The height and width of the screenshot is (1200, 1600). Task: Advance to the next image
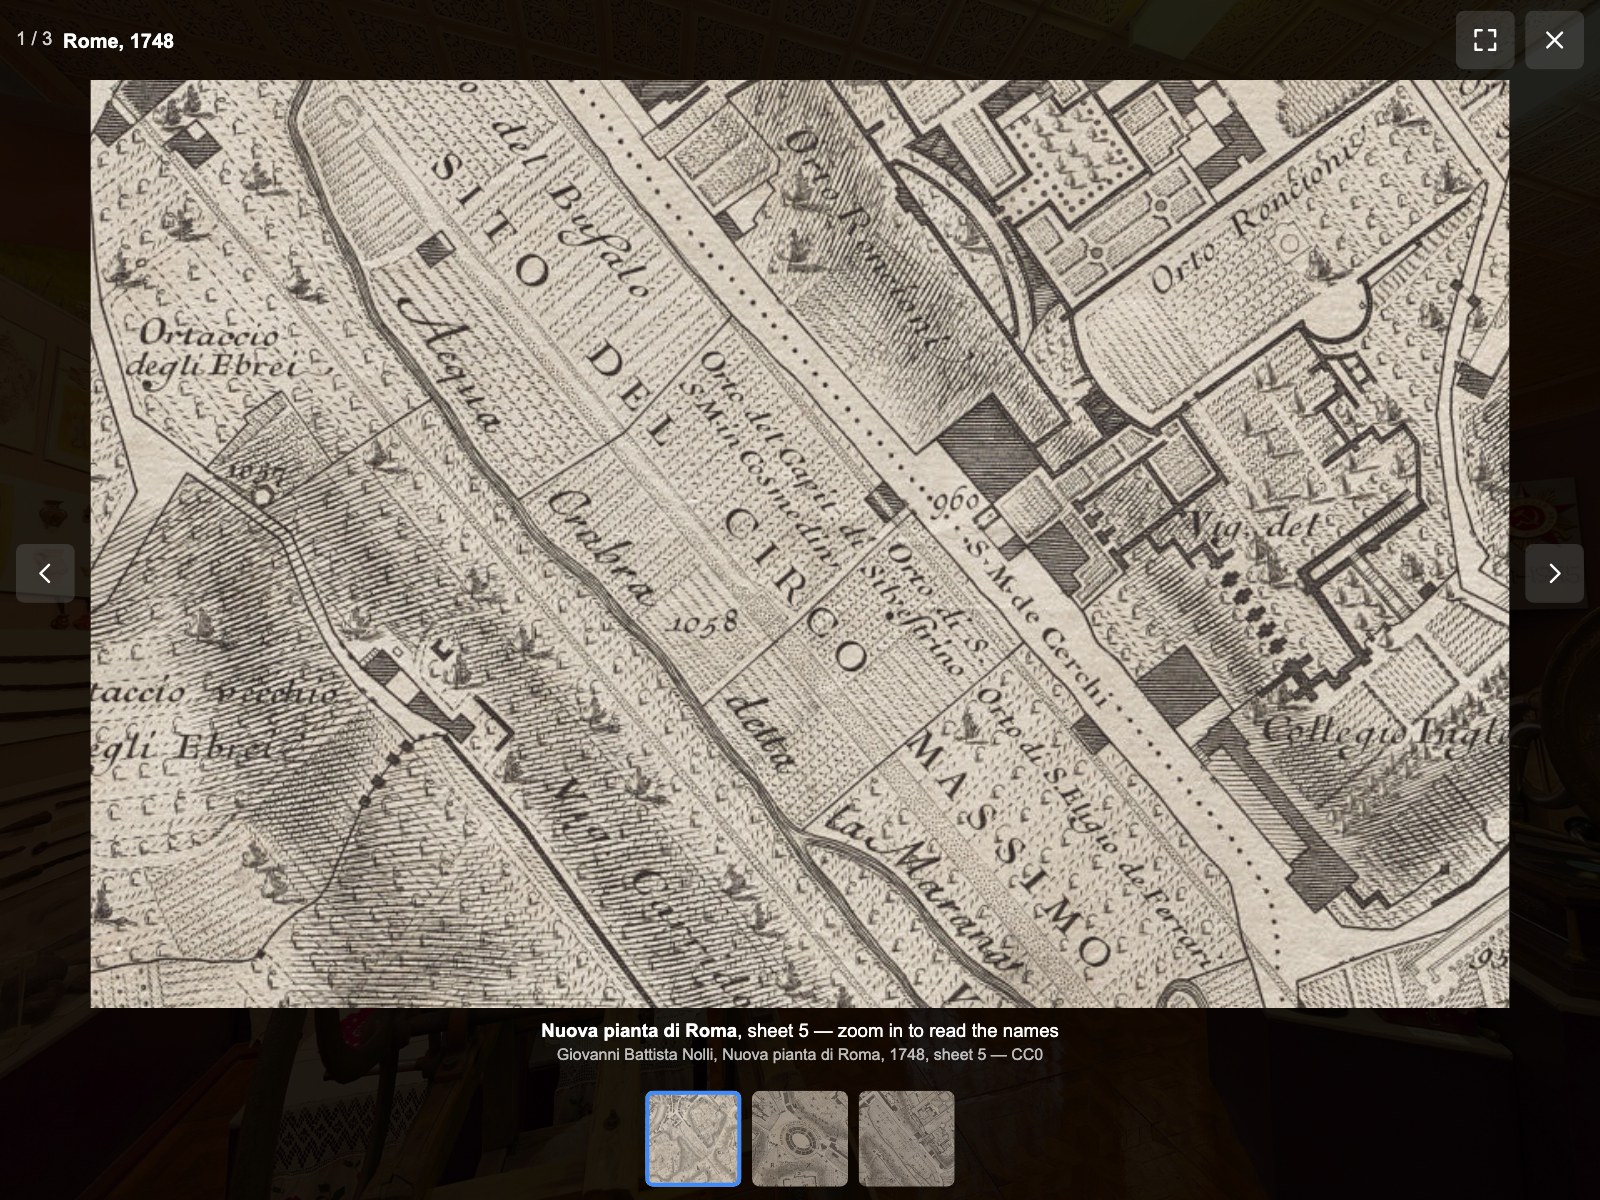pyautogui.click(x=1554, y=573)
